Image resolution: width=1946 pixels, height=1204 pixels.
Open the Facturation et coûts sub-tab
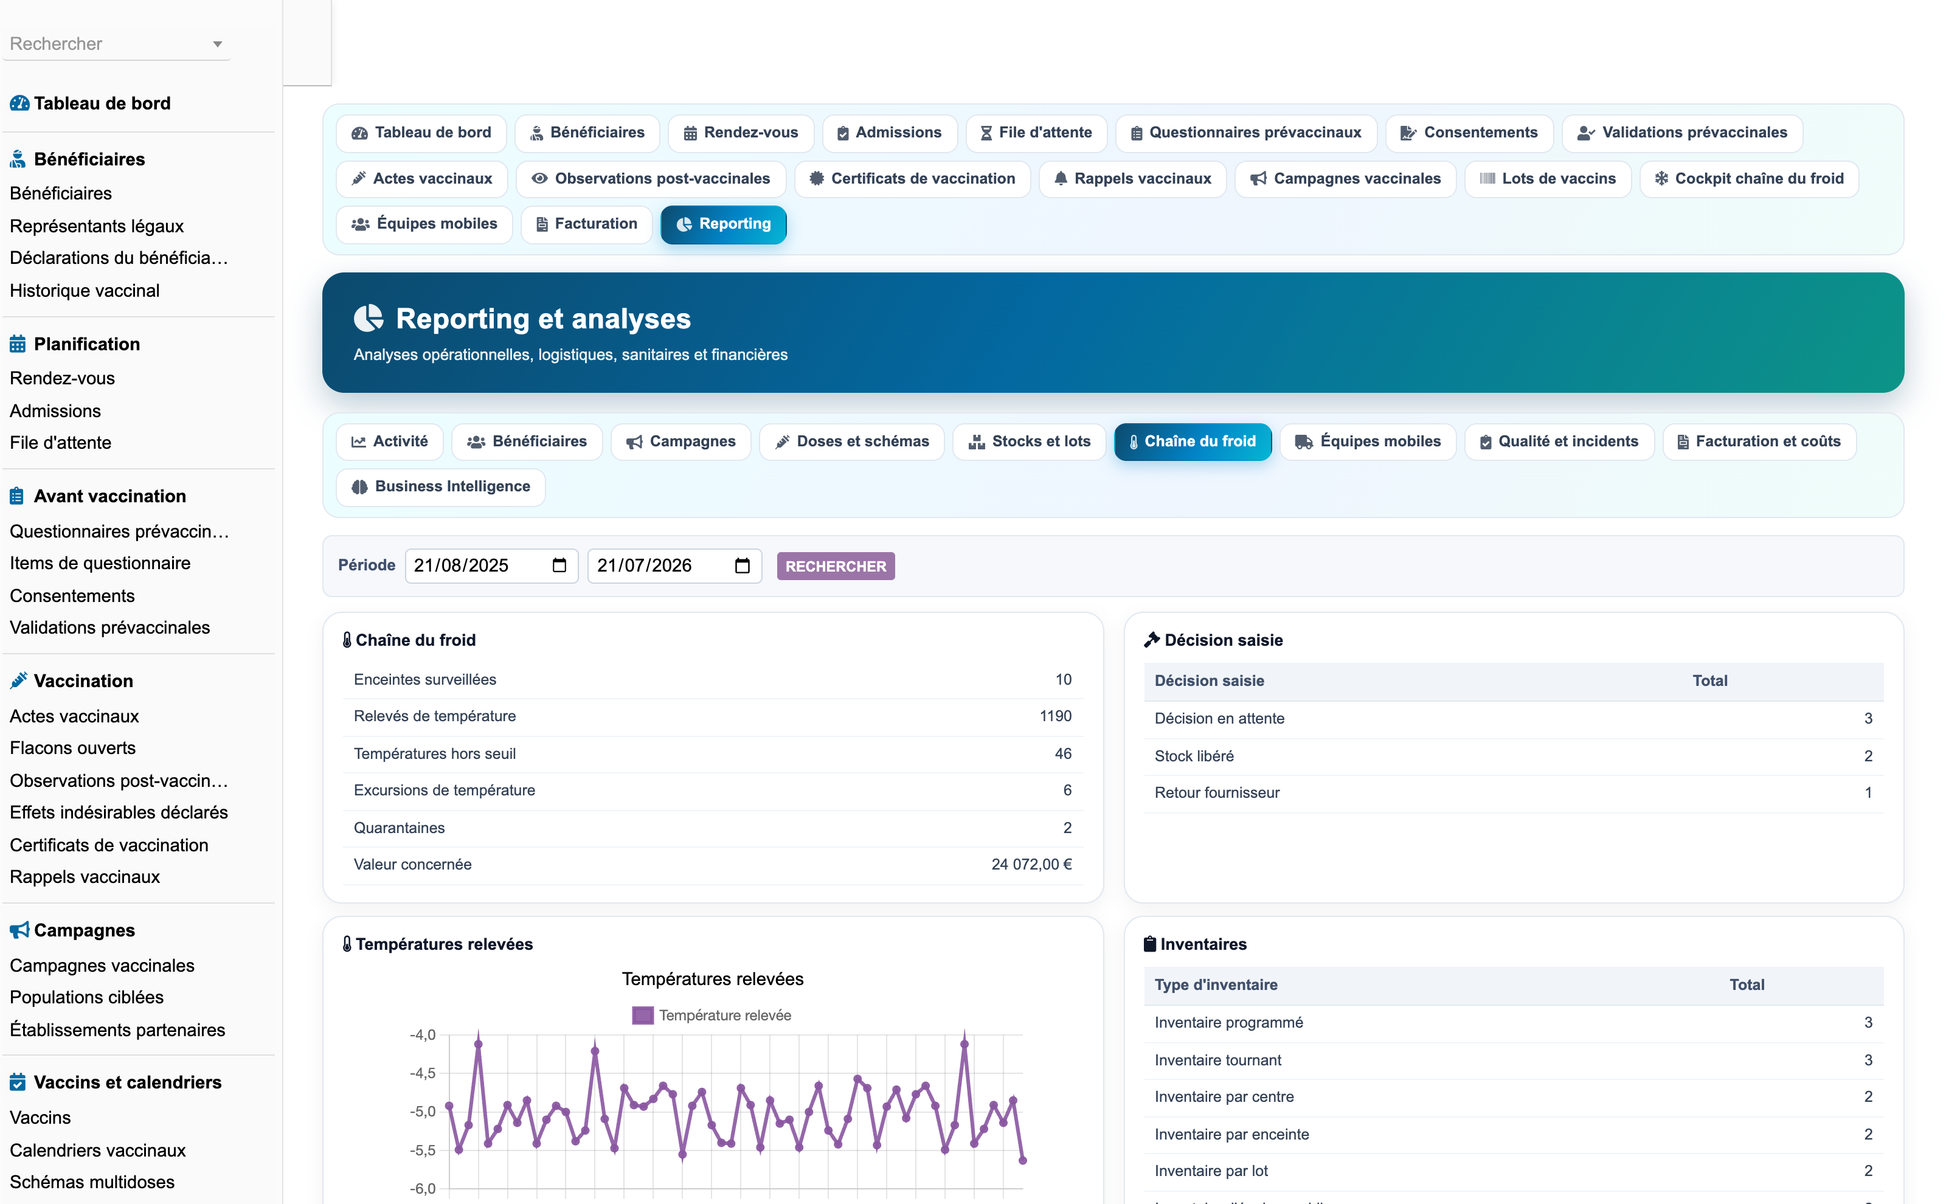click(1759, 442)
